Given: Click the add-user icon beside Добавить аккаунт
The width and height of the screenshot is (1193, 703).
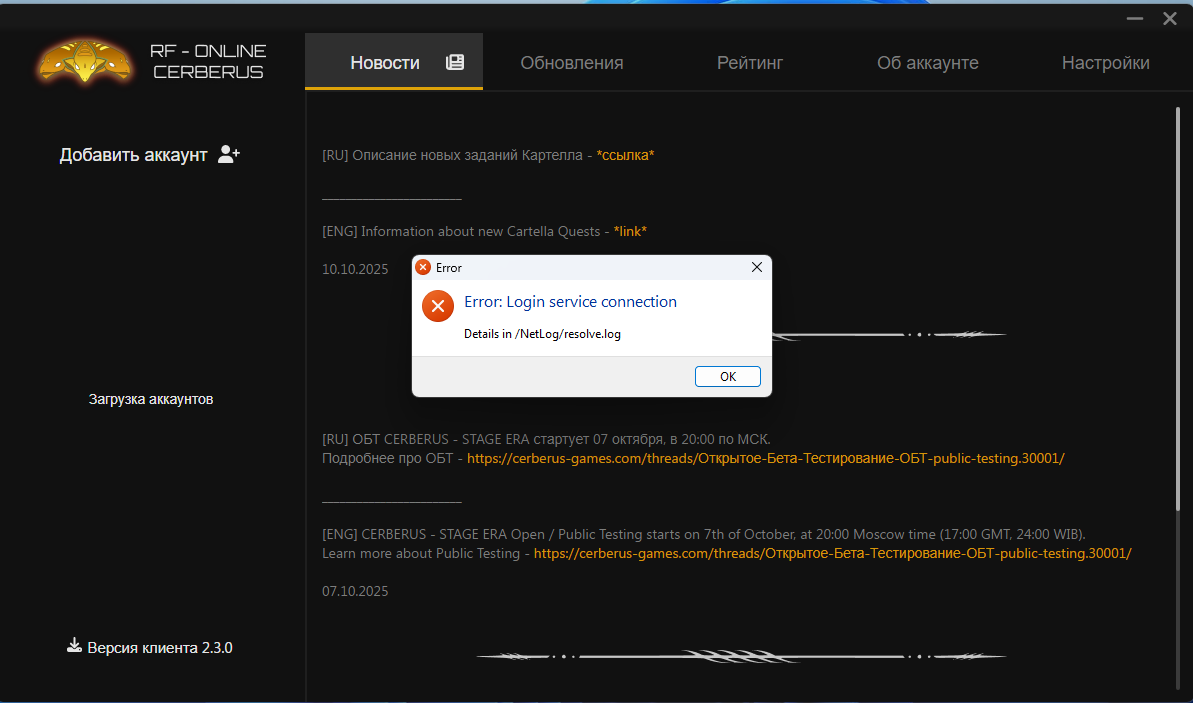Looking at the screenshot, I should pyautogui.click(x=229, y=154).
